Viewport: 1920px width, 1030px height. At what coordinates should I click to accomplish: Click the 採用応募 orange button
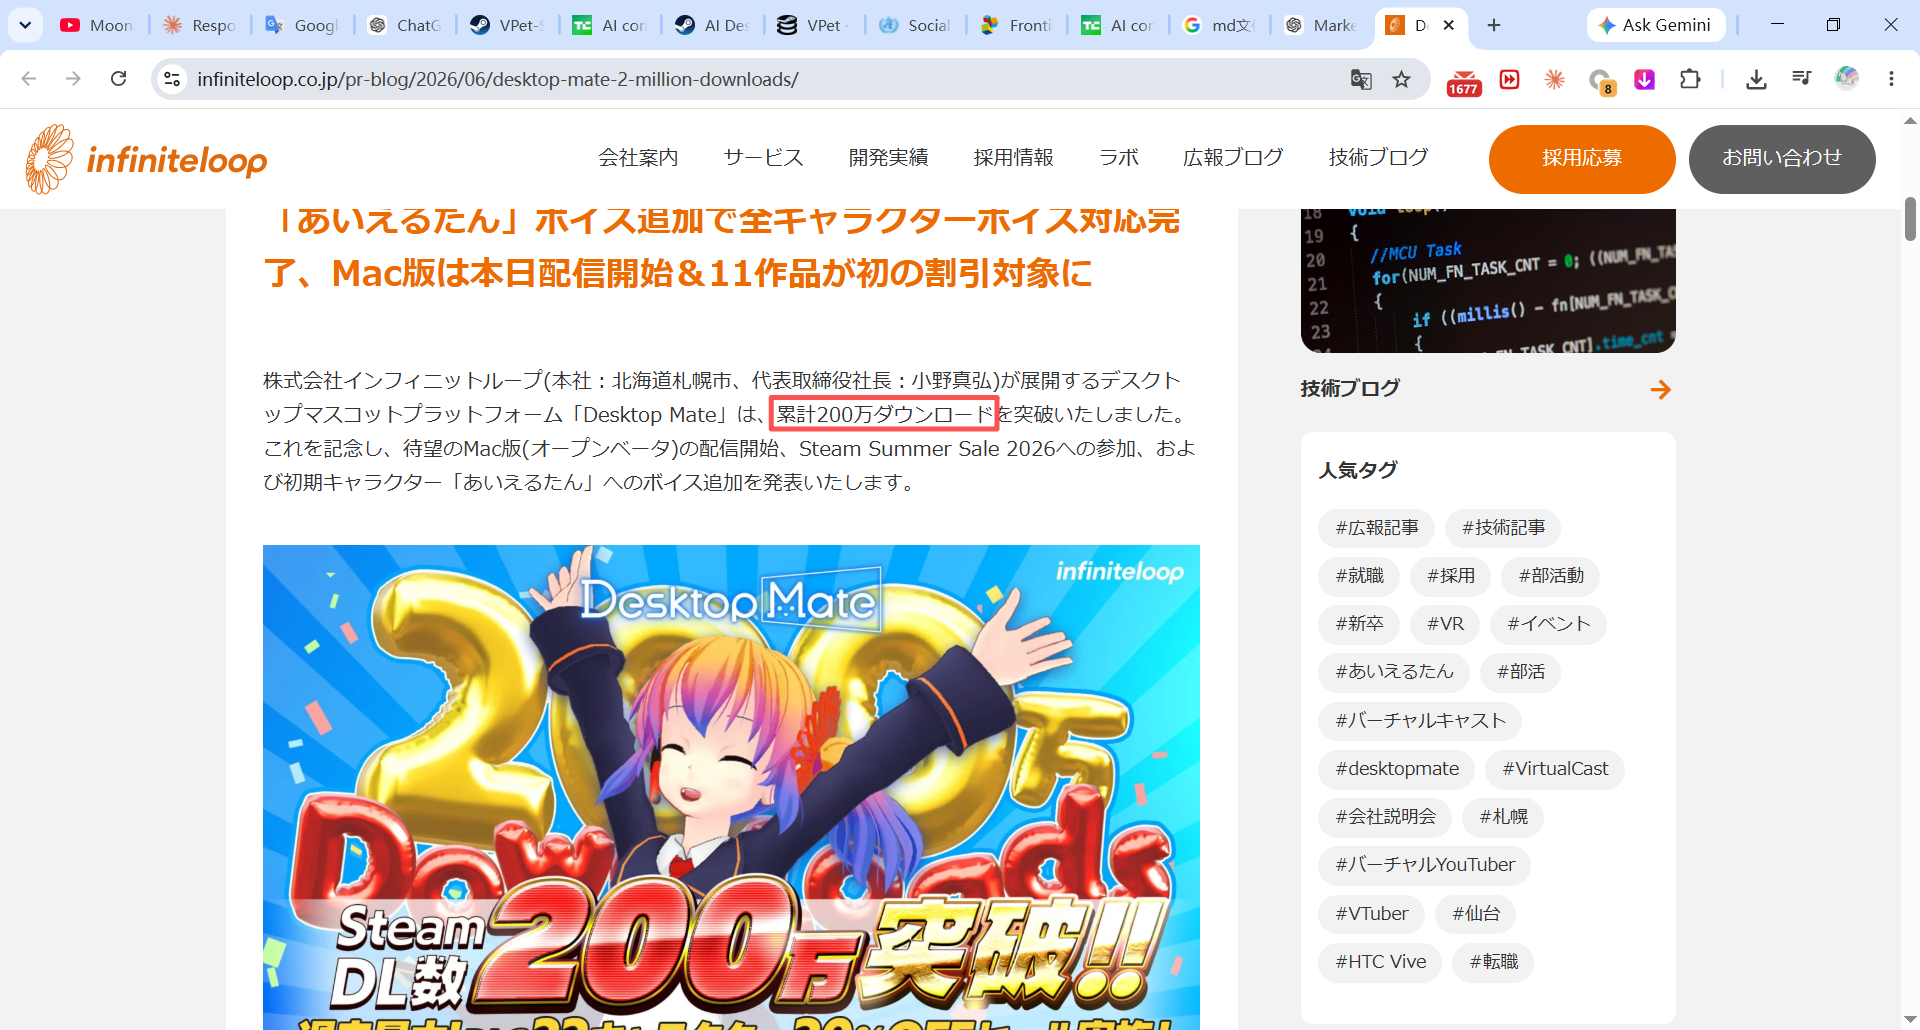[x=1582, y=159]
